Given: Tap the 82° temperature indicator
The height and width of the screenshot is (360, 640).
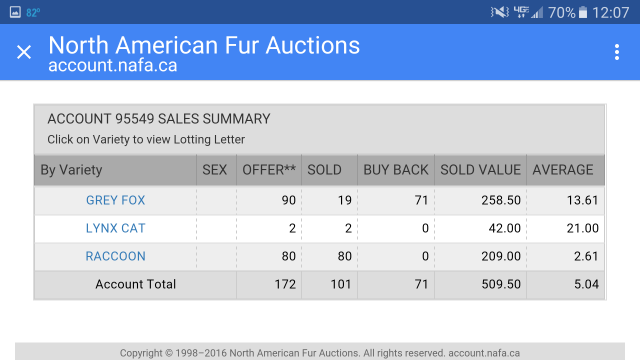Looking at the screenshot, I should [x=33, y=13].
